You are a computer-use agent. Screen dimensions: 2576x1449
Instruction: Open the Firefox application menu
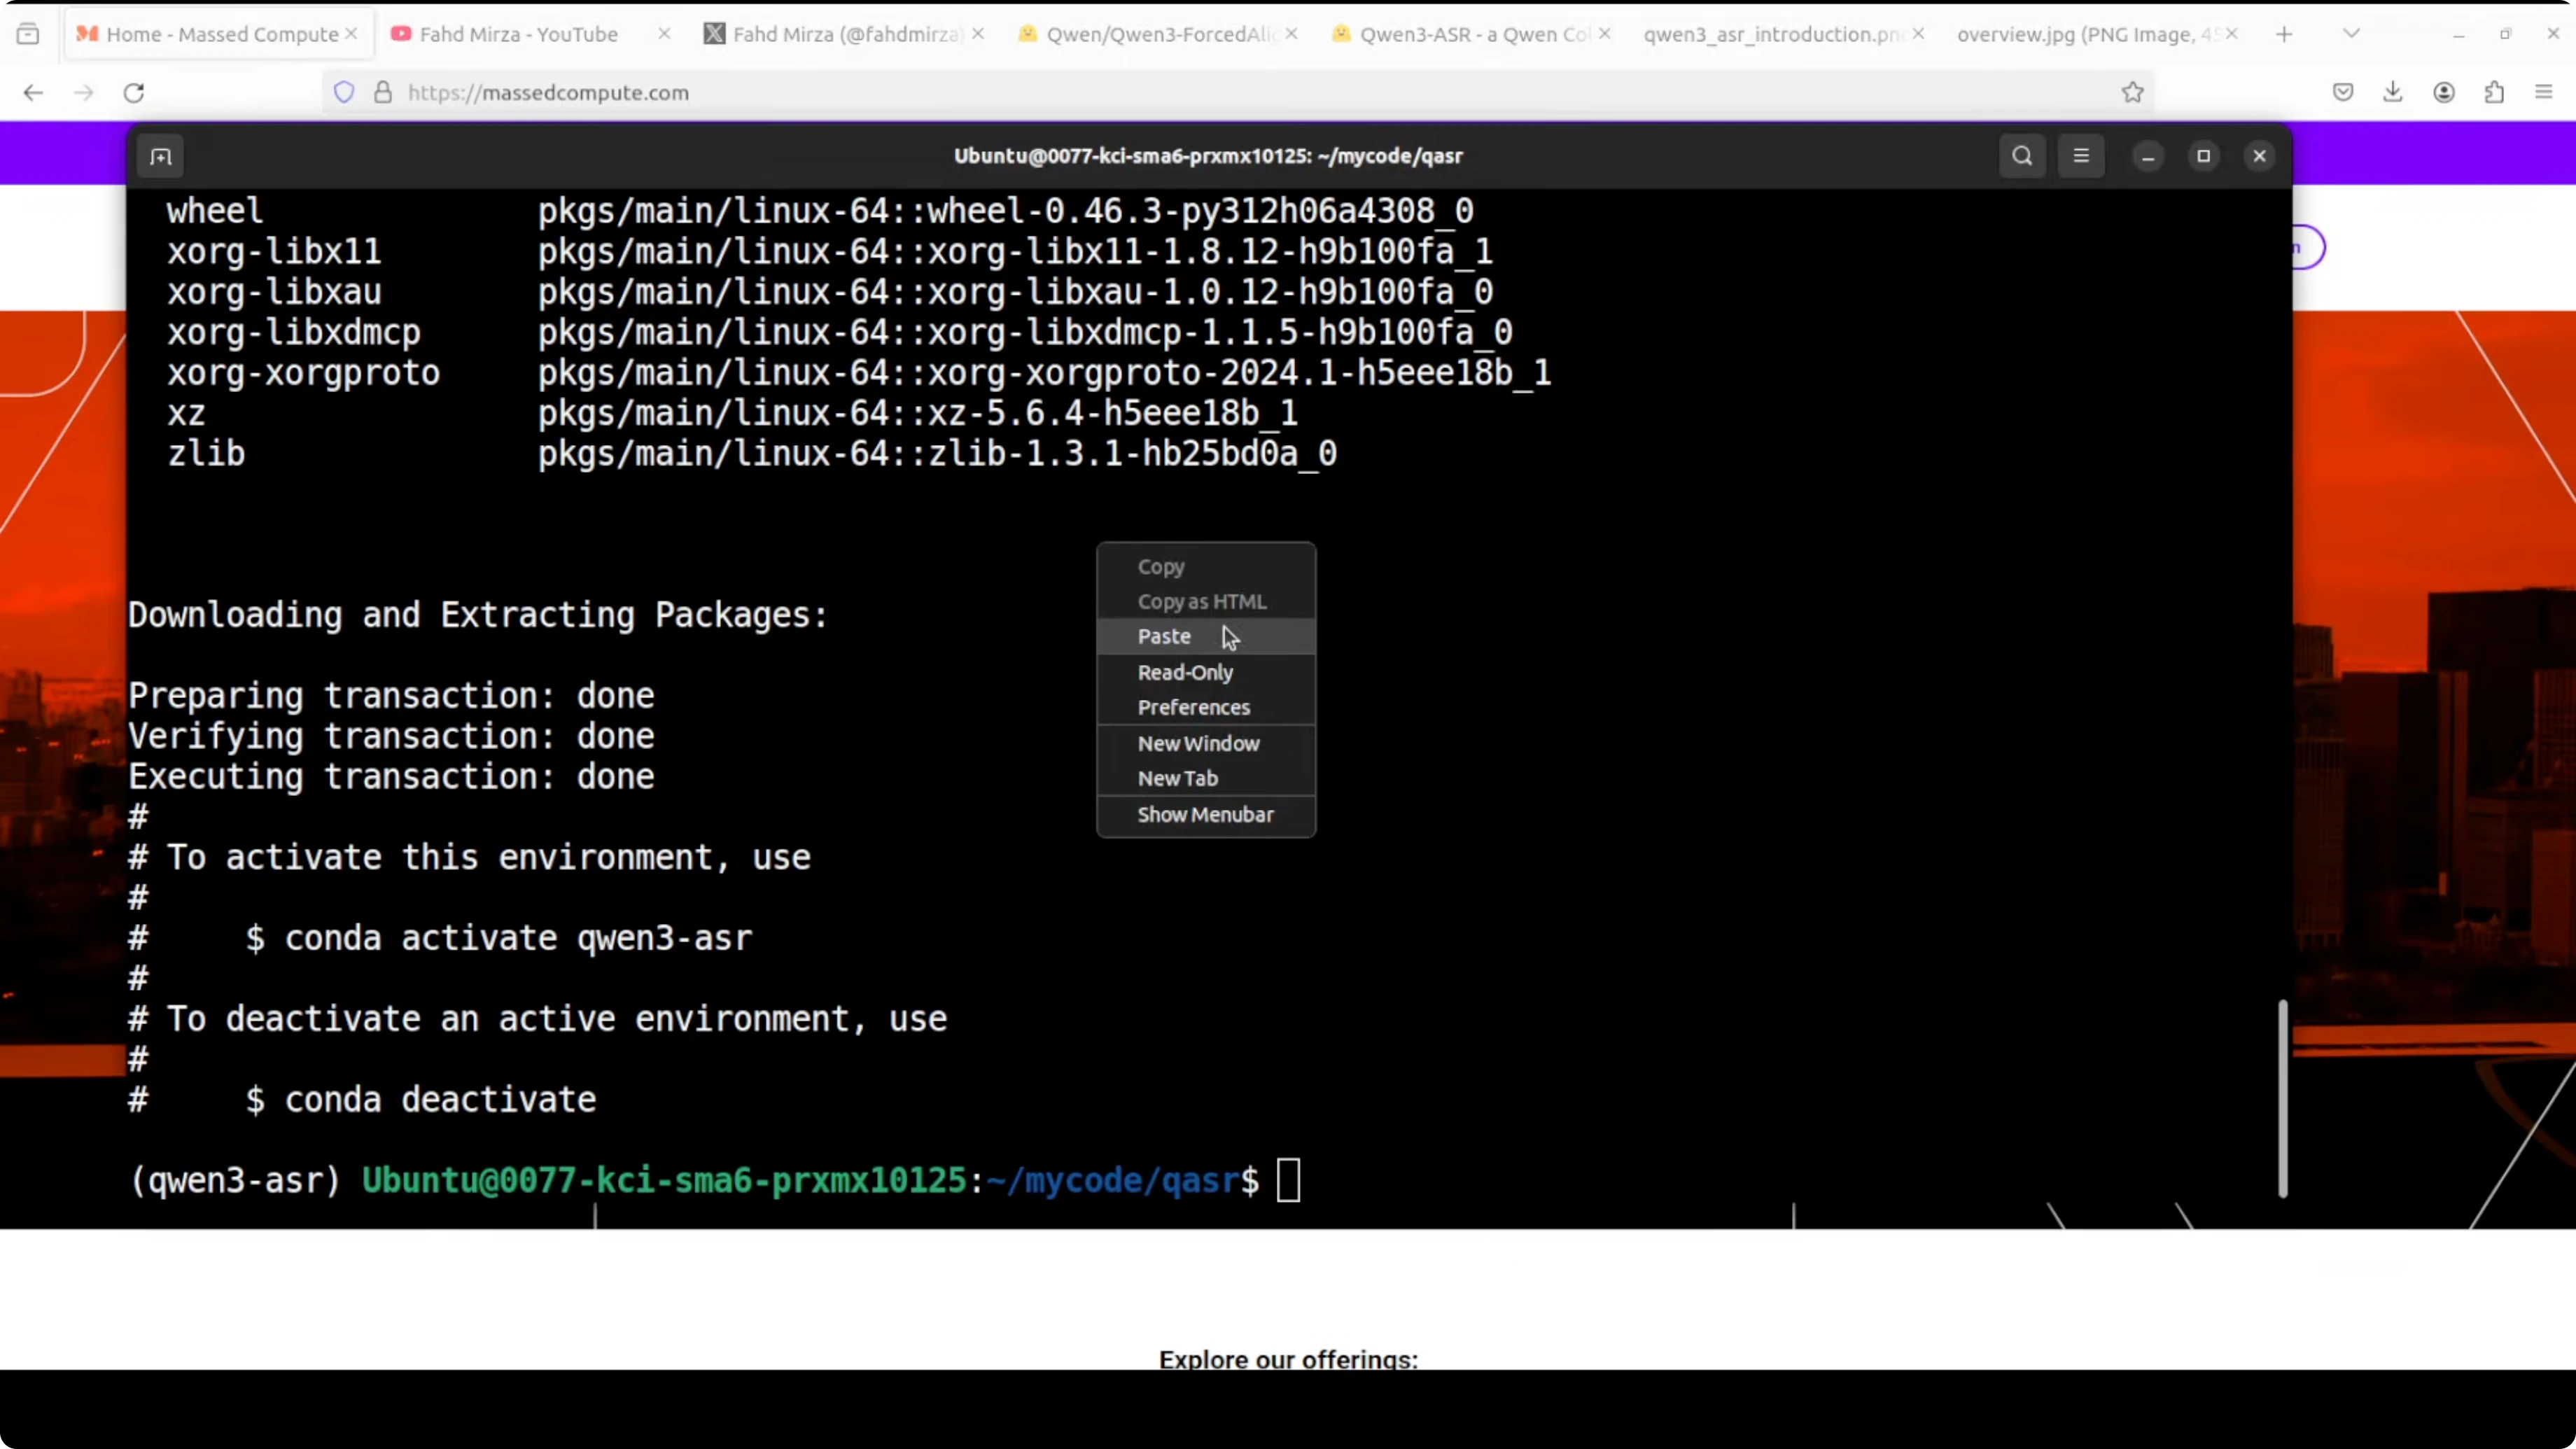(x=2544, y=93)
